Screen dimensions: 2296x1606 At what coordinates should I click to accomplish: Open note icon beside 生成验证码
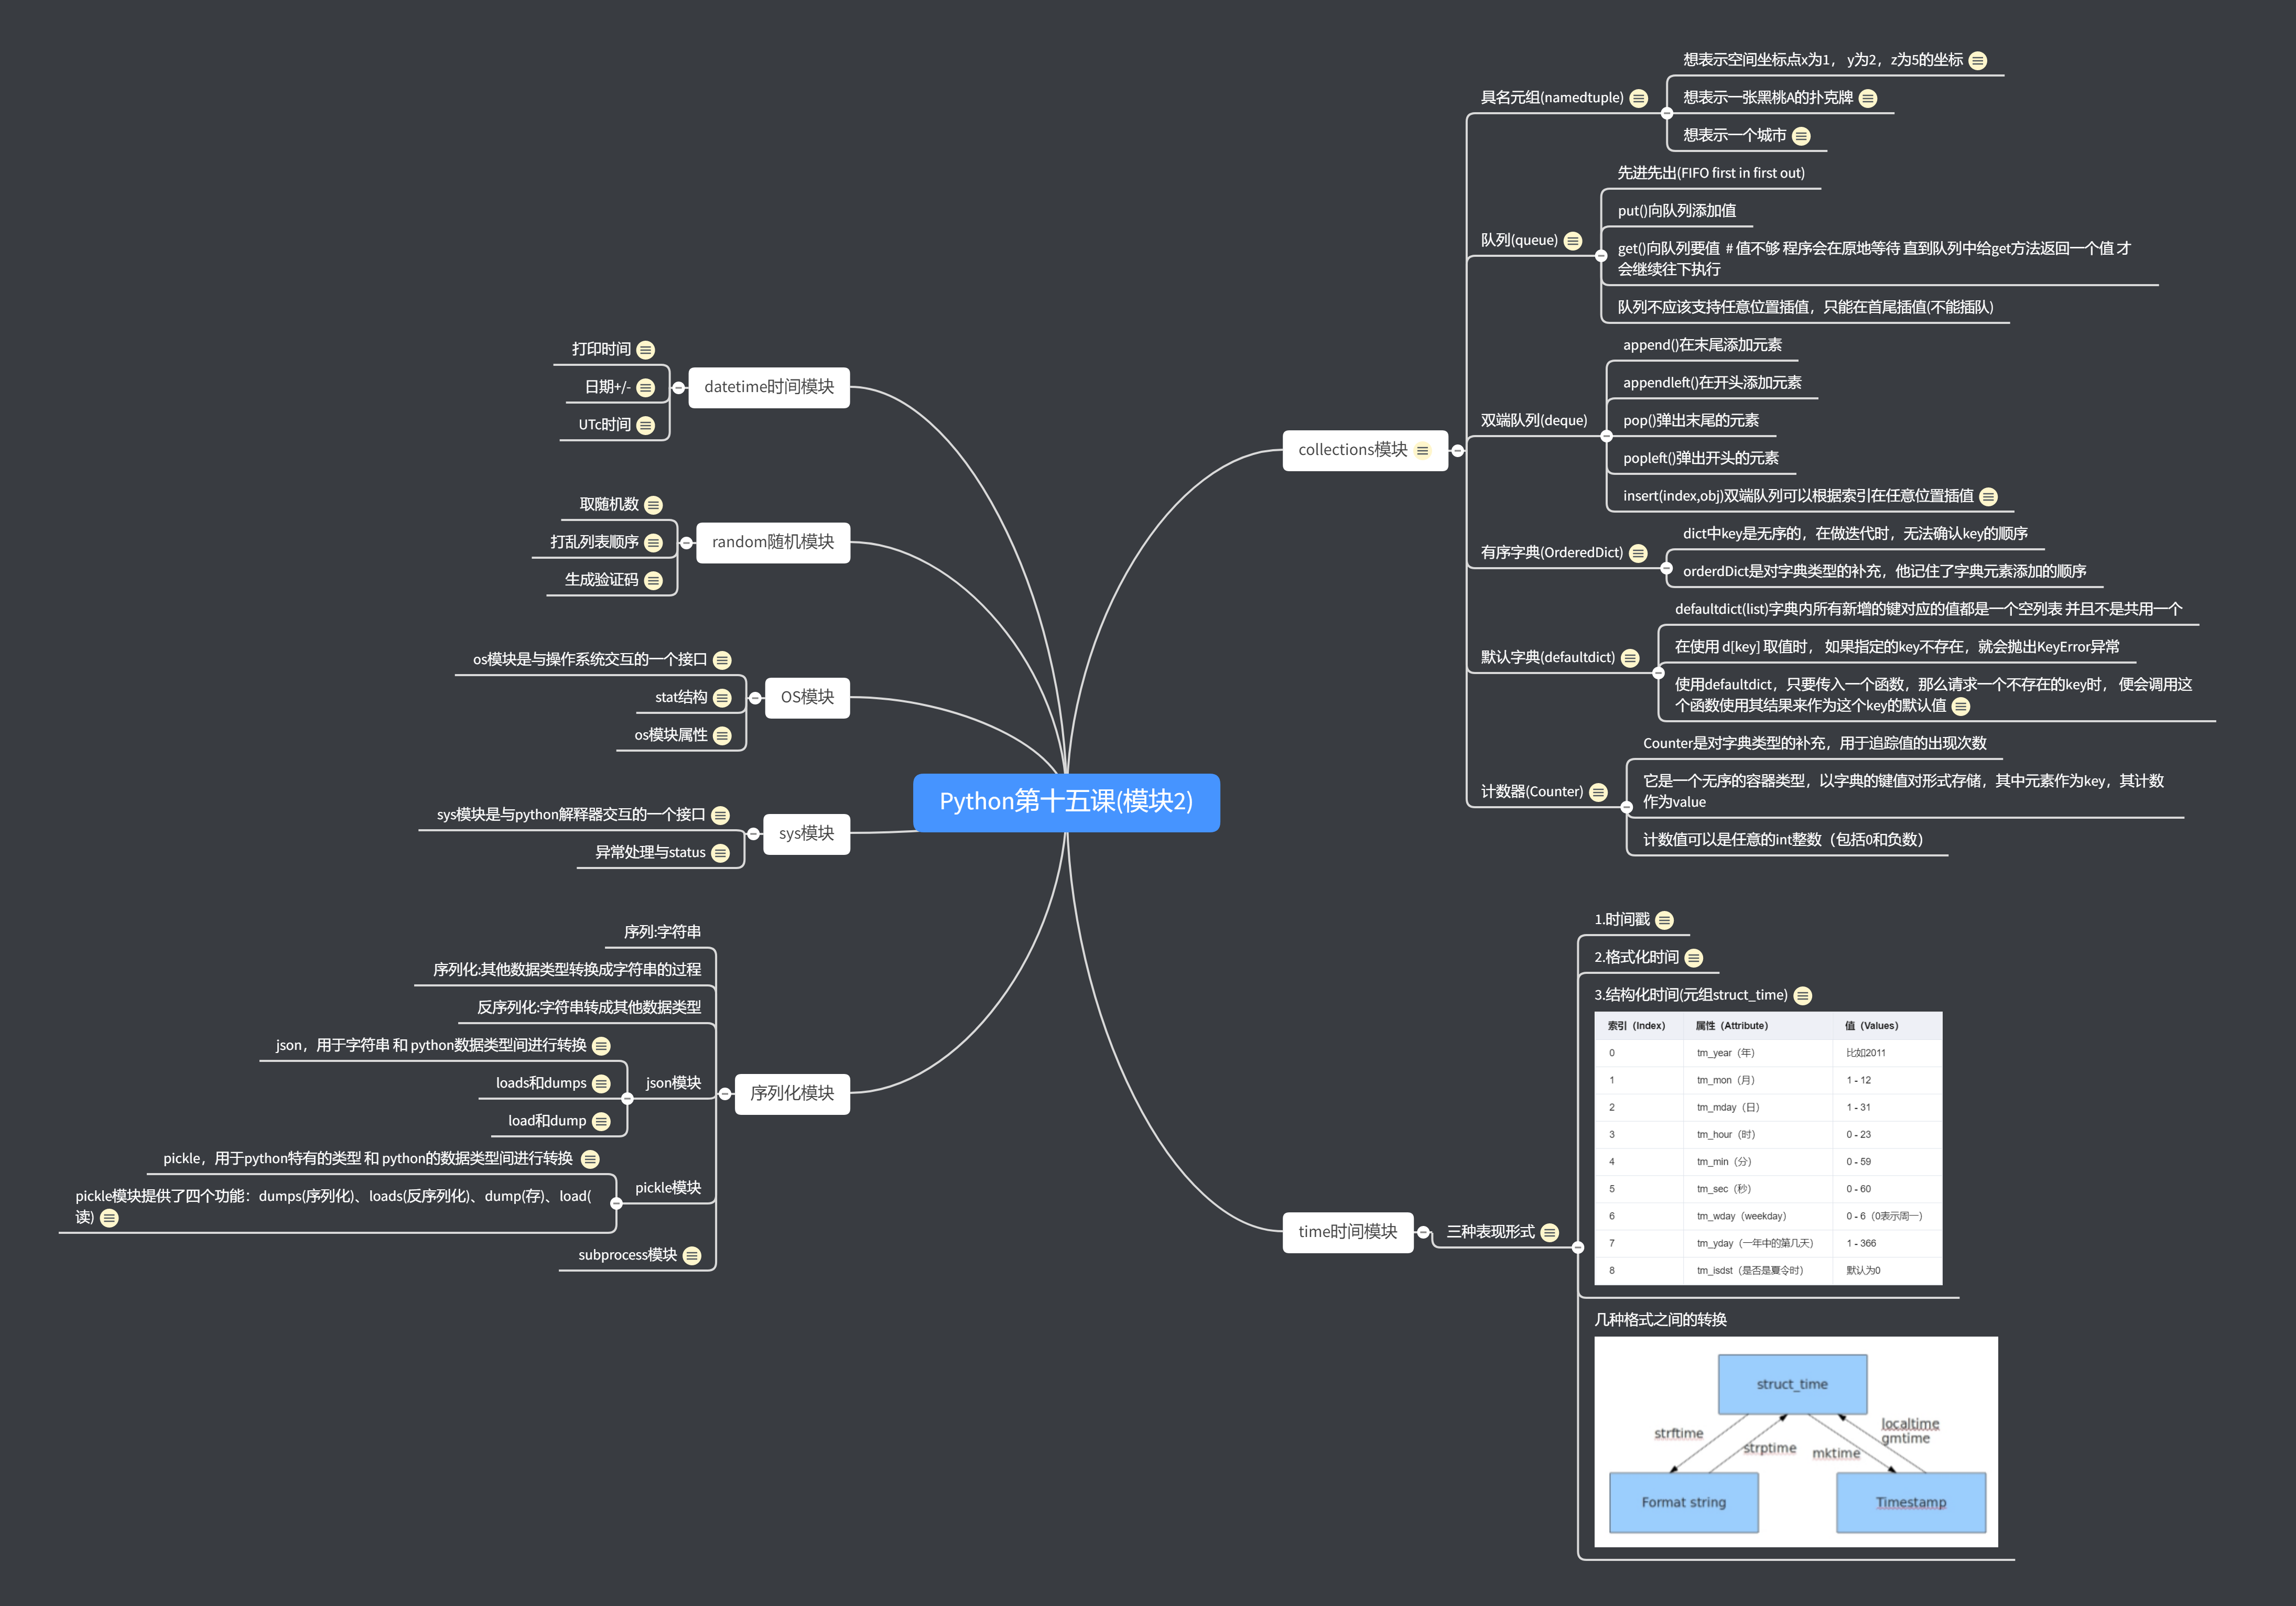pyautogui.click(x=654, y=581)
